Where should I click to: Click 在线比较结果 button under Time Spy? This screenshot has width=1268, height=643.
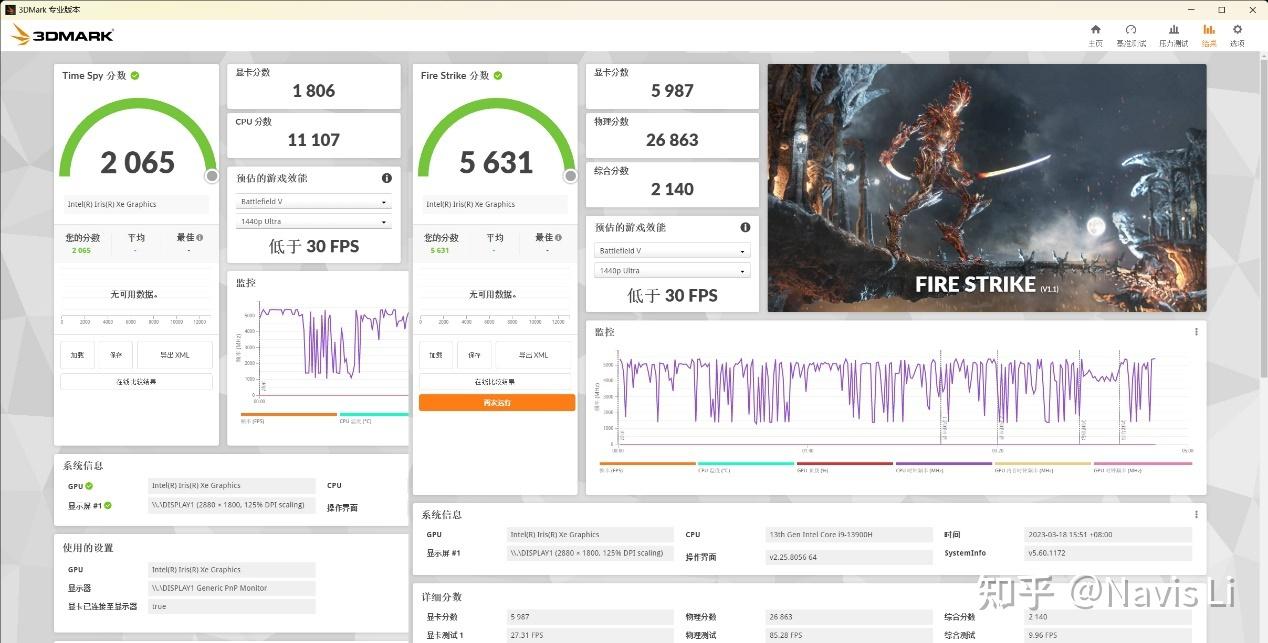pos(136,382)
